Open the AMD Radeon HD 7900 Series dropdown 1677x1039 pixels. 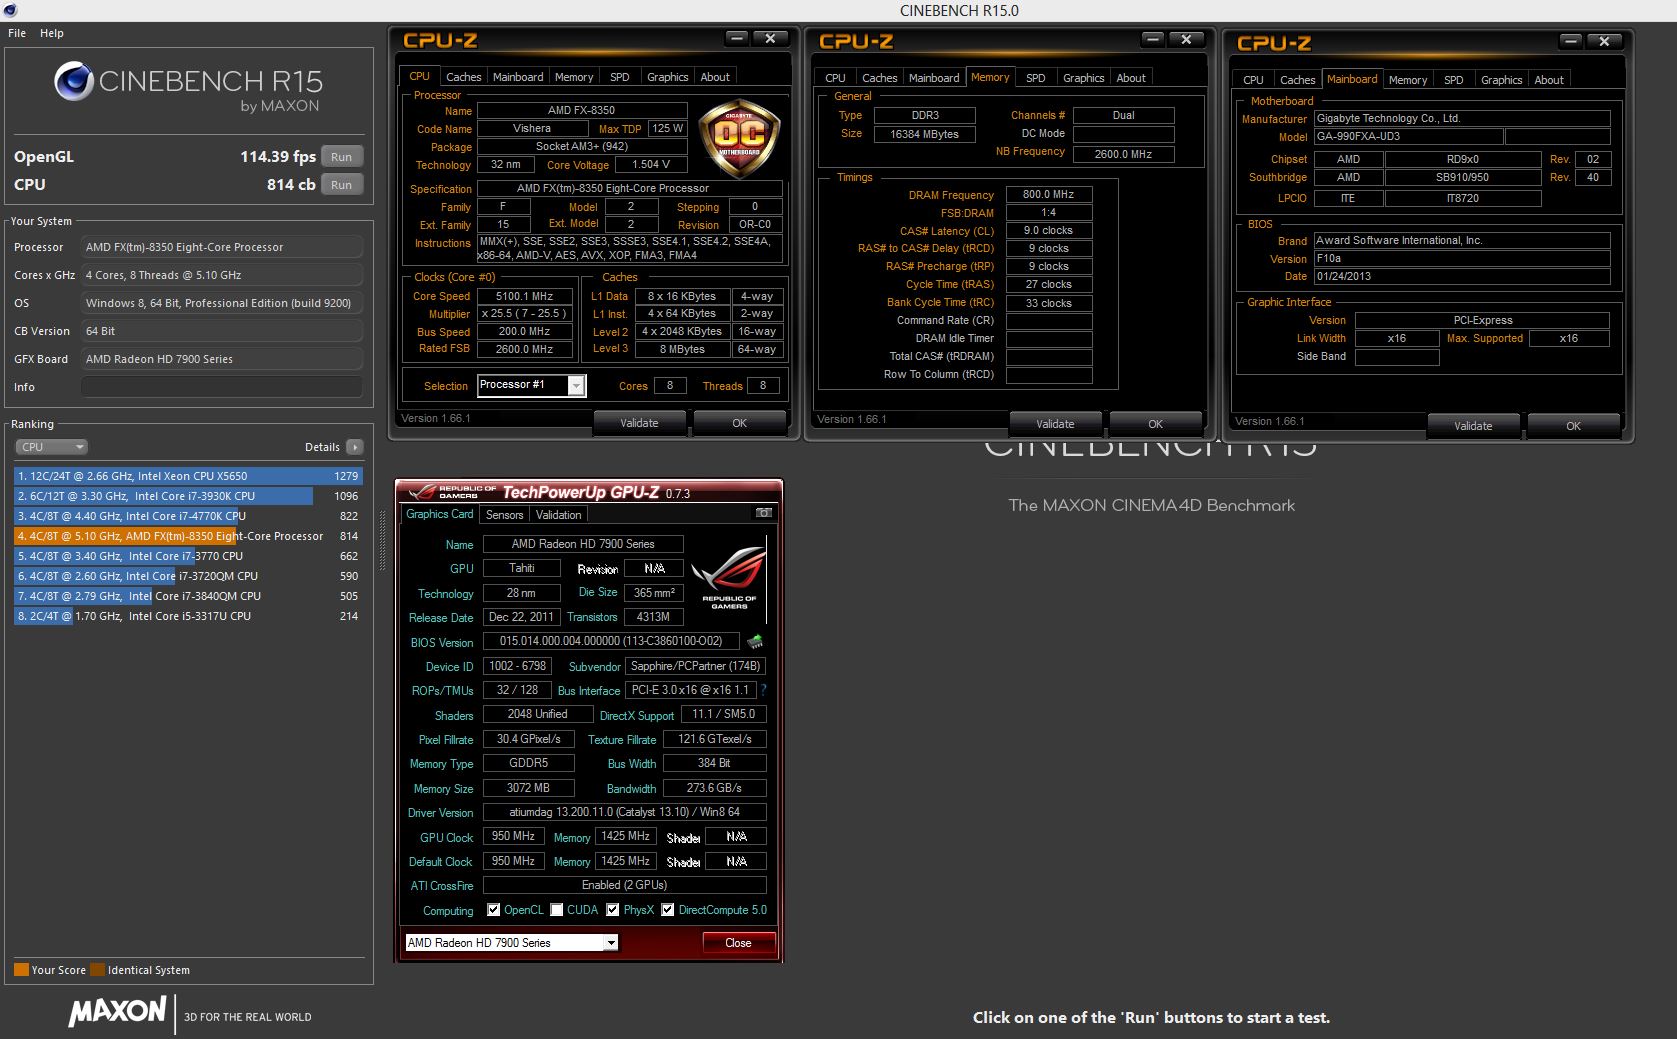coord(511,943)
